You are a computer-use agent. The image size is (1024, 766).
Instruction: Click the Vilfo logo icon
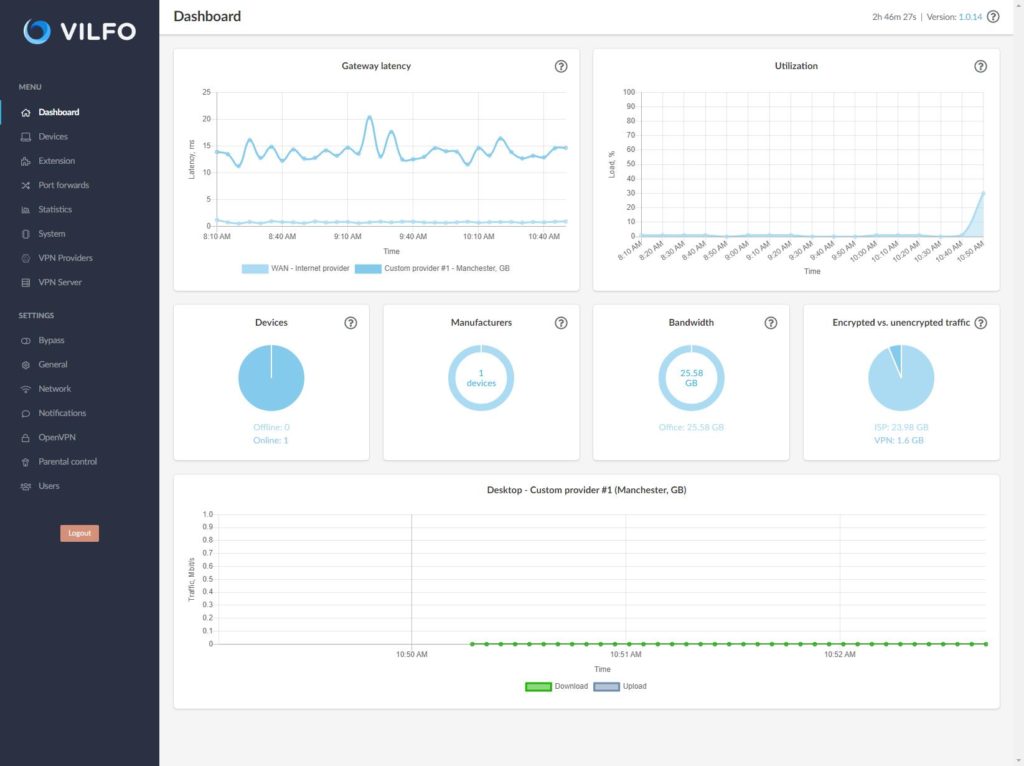37,31
